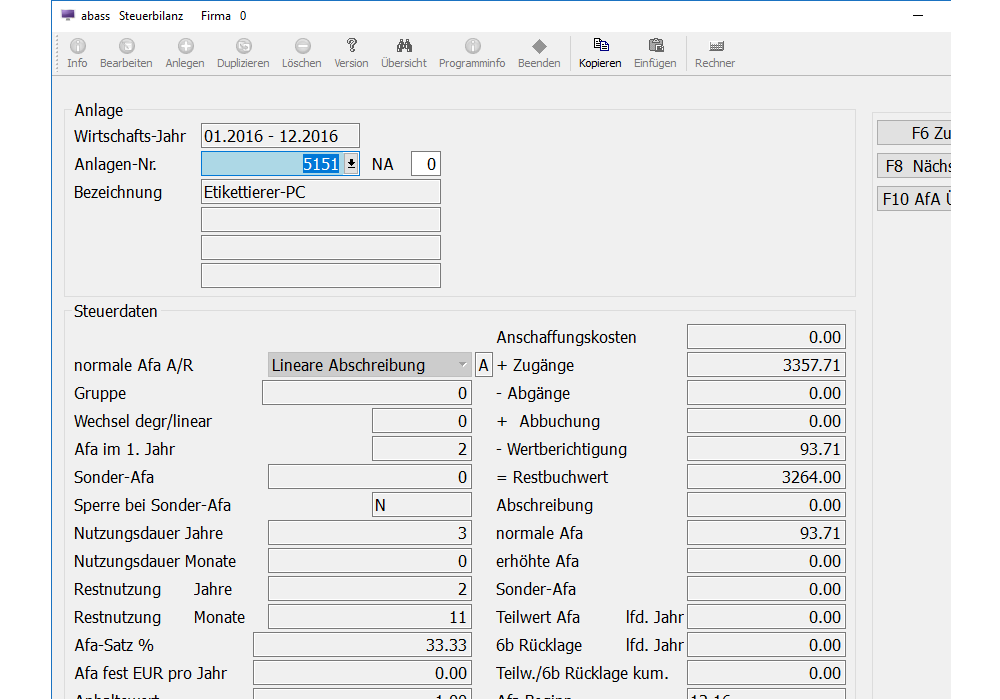The image size is (1000, 700).
Task: Click the Programminfo toolbar icon
Action: [x=473, y=47]
